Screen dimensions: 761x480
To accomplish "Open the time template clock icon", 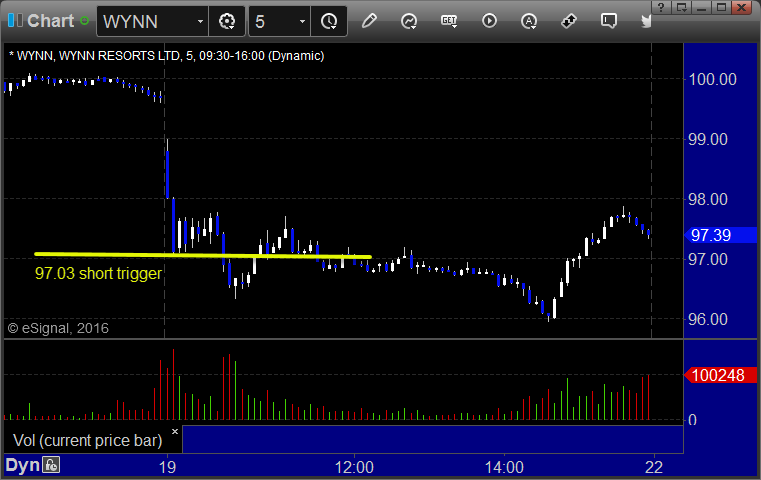I will pyautogui.click(x=329, y=21).
